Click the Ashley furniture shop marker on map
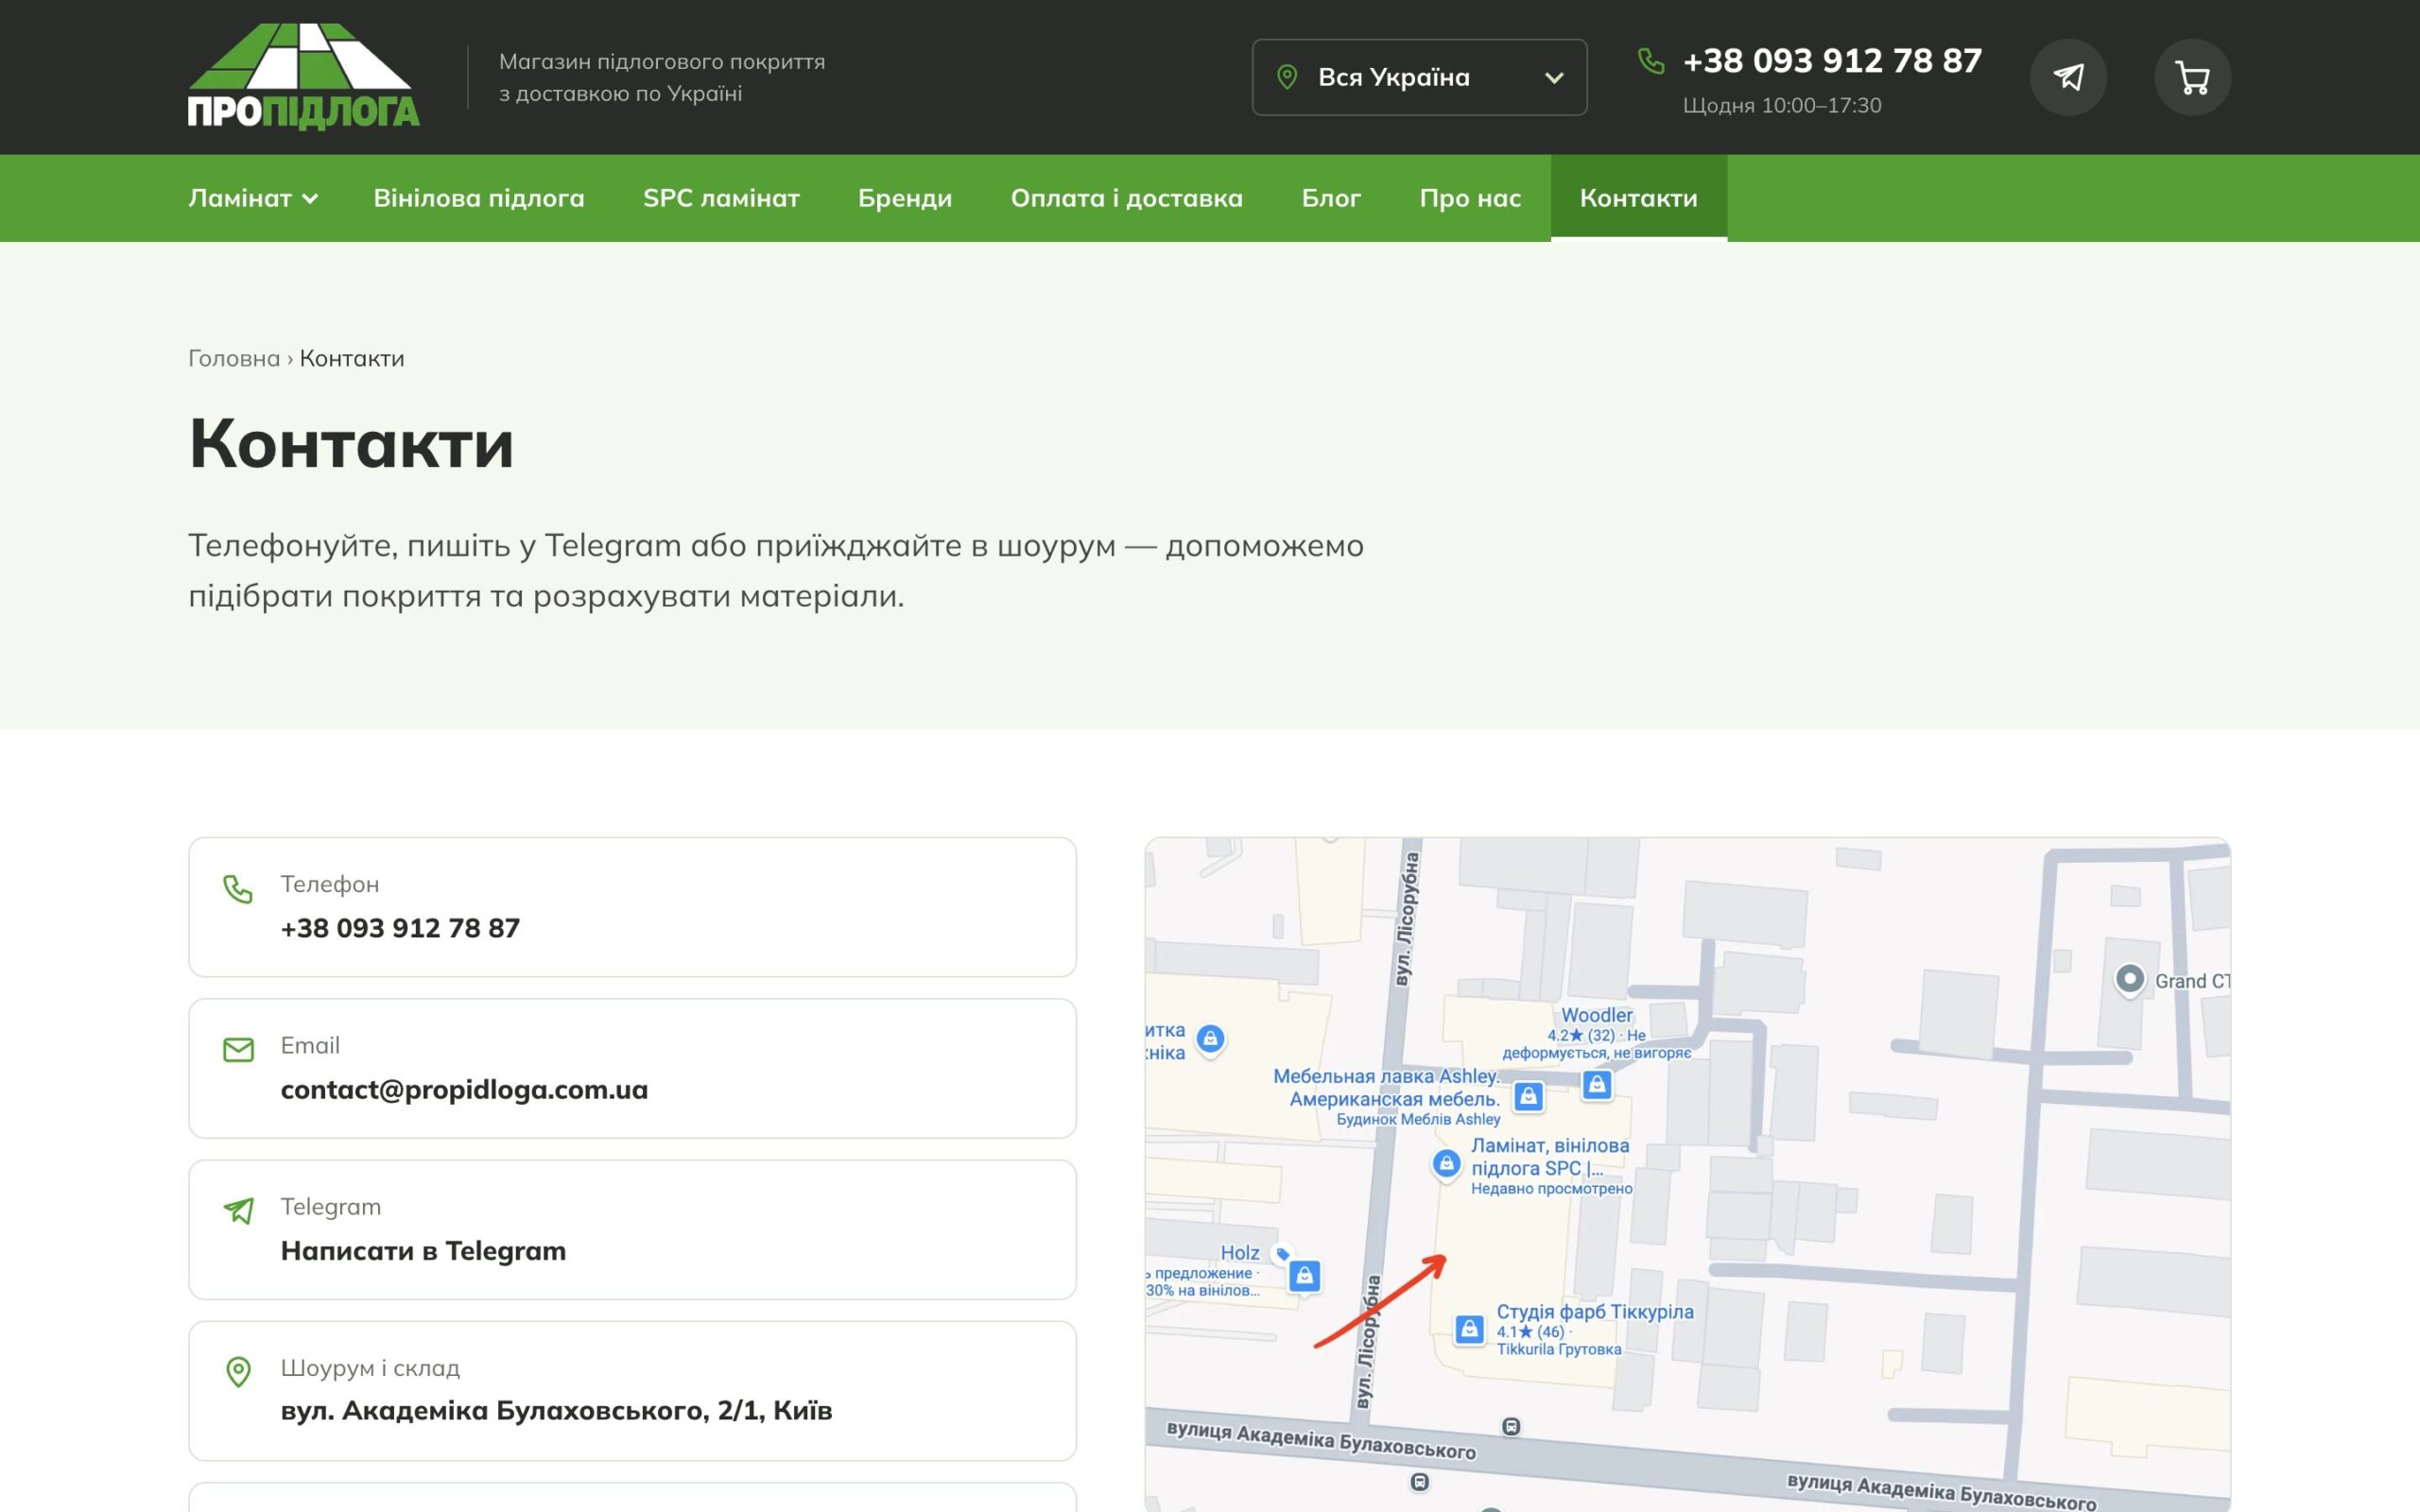 (1528, 1096)
